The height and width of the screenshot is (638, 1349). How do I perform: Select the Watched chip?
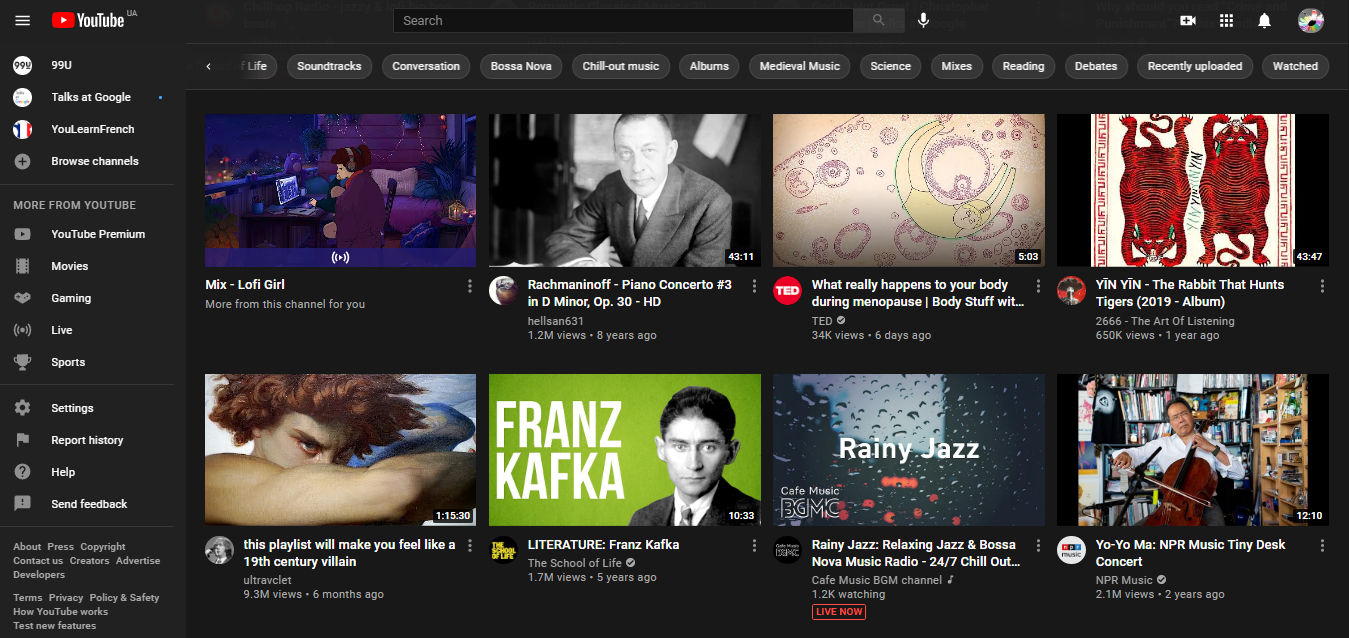point(1295,66)
